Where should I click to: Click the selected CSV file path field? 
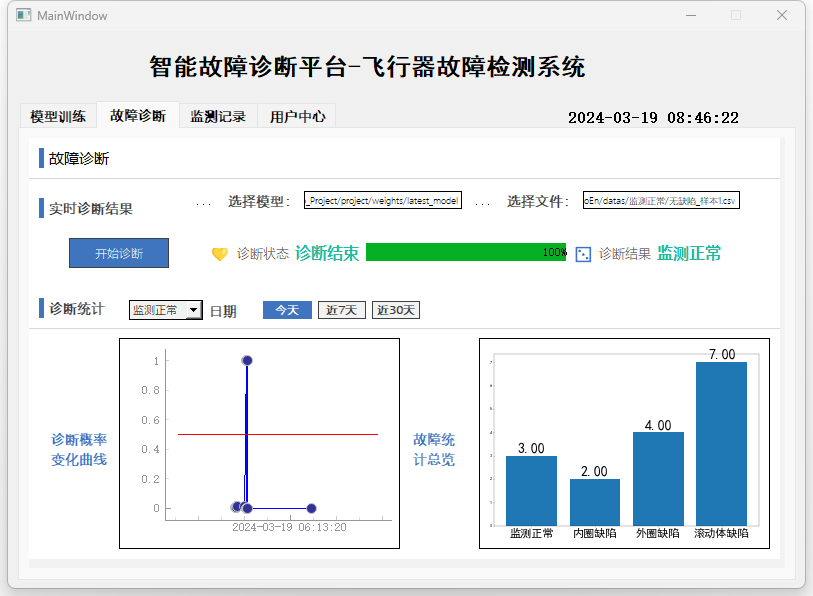point(661,201)
